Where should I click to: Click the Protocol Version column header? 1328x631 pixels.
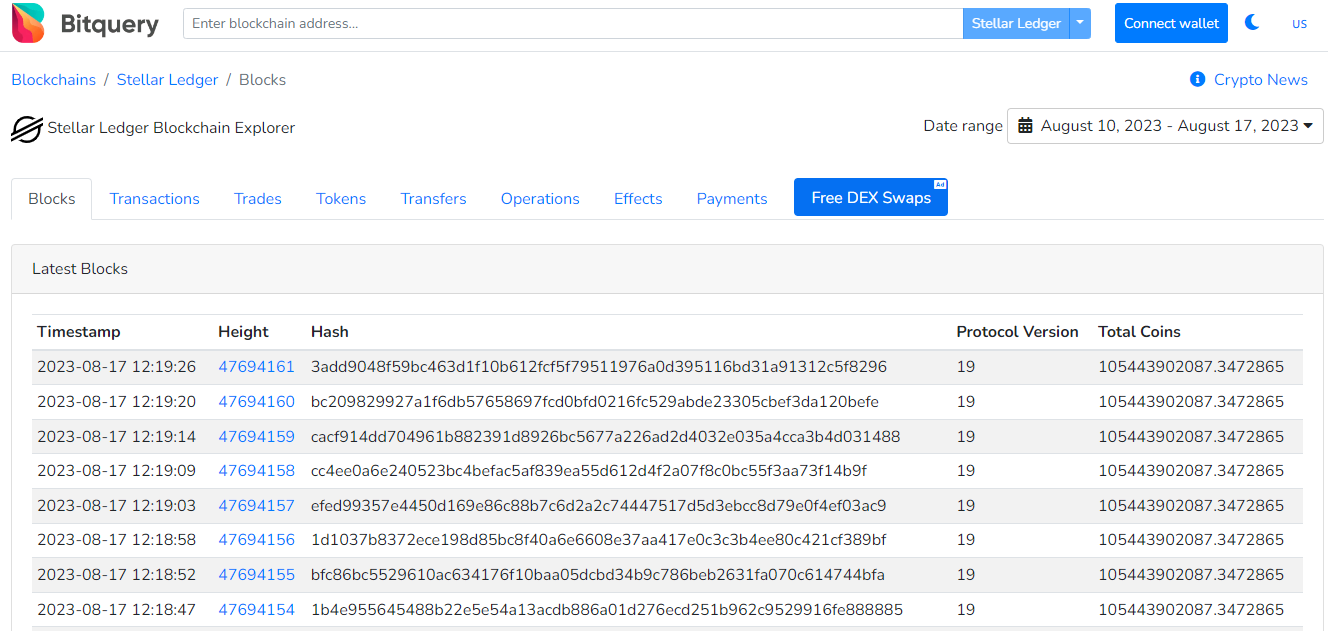1017,332
